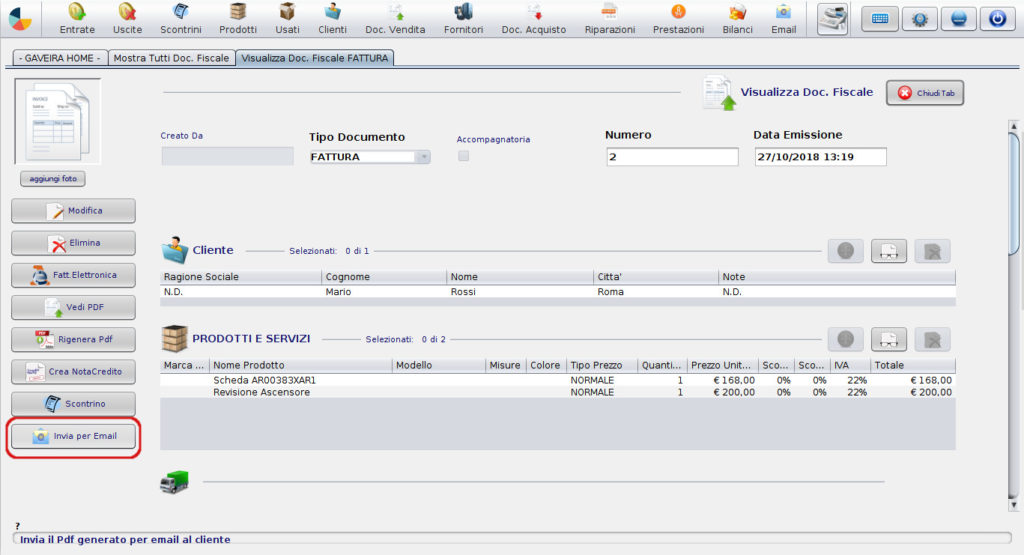Screen dimensions: 1024x555
Task: Click remove icon in Cliente section
Action: 933,251
